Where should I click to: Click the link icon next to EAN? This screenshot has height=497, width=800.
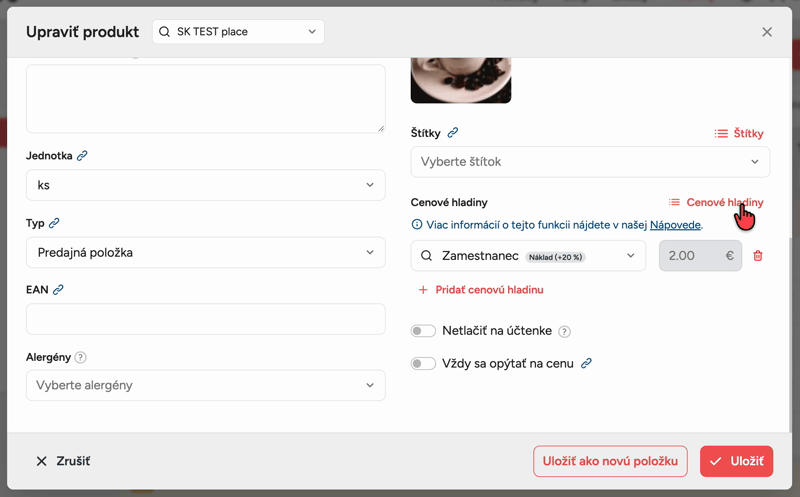coord(58,289)
